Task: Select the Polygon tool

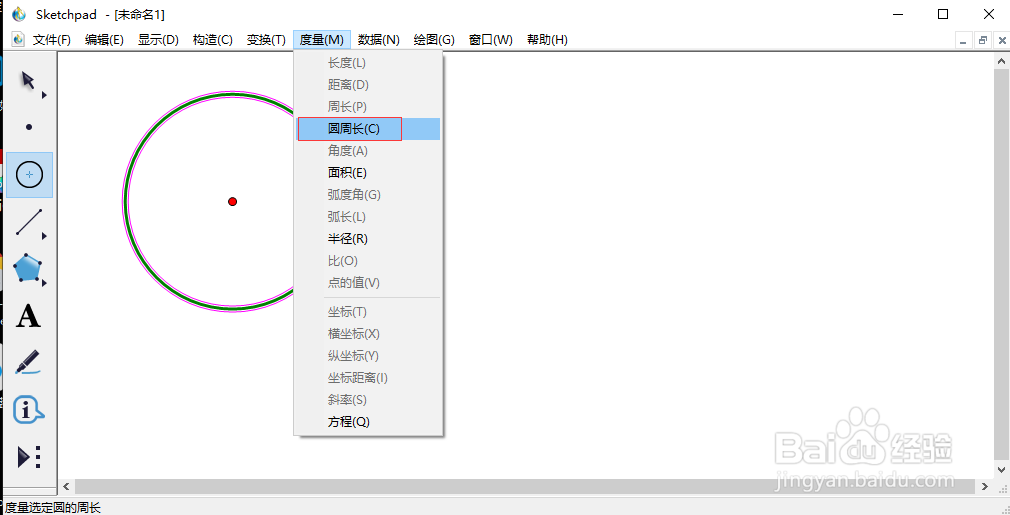Action: (x=28, y=268)
